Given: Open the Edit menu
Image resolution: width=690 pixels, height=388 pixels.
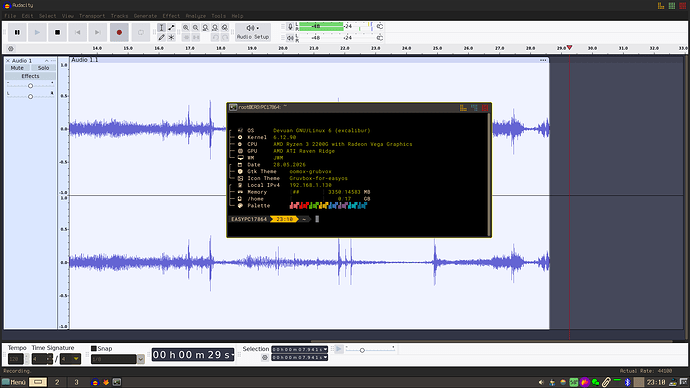Looking at the screenshot, I should pos(27,16).
